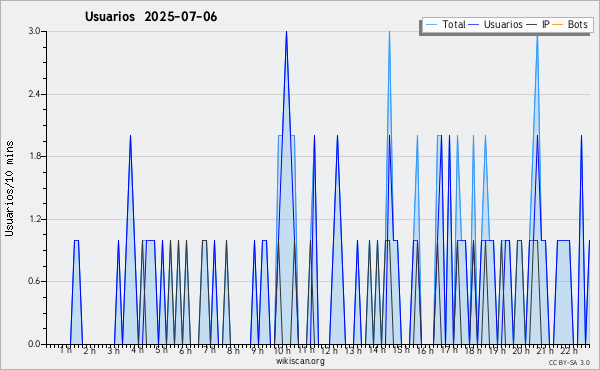Click the '2.4' y-axis value
This screenshot has width=600, height=370.
click(34, 94)
